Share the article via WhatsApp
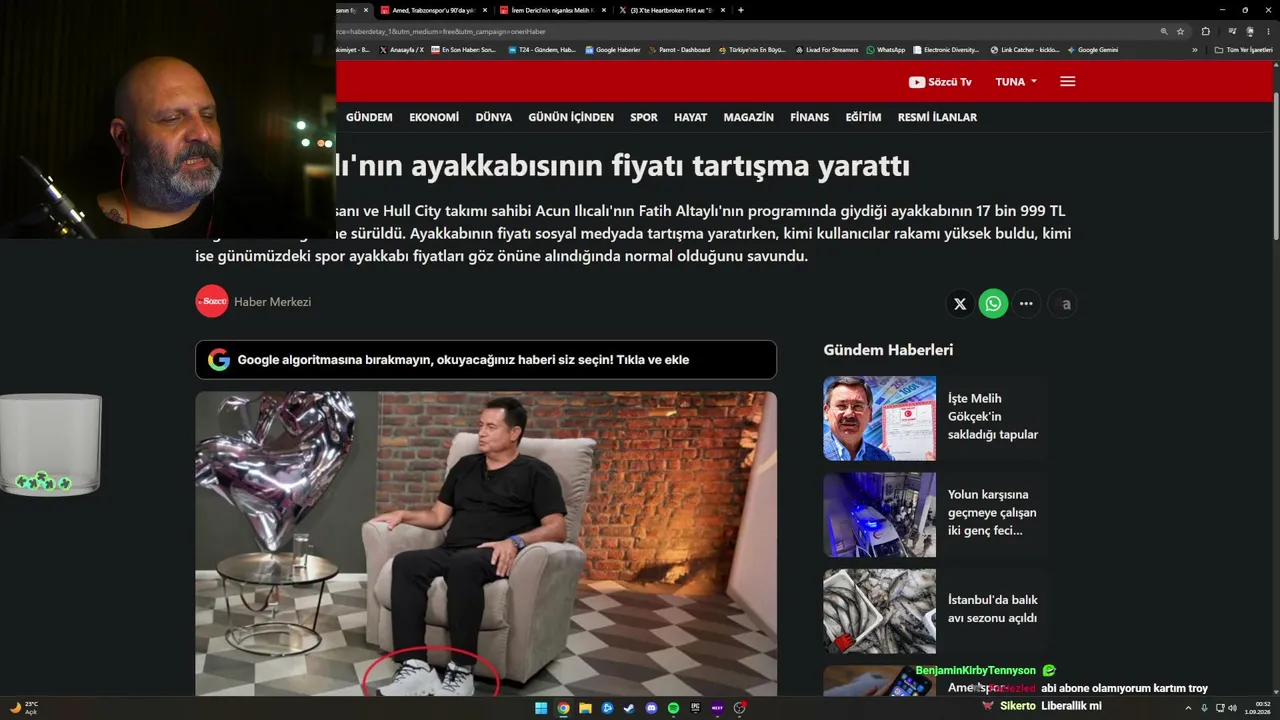1280x720 pixels. coord(993,304)
